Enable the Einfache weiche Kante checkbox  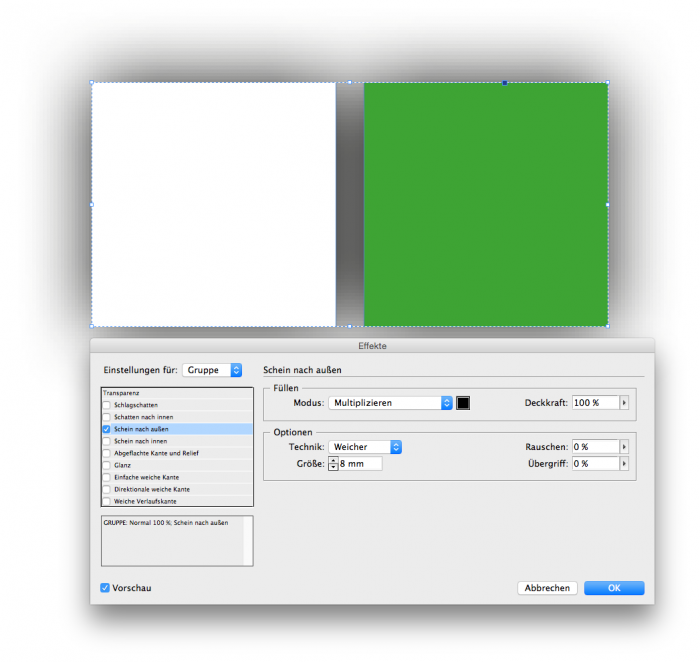click(106, 477)
